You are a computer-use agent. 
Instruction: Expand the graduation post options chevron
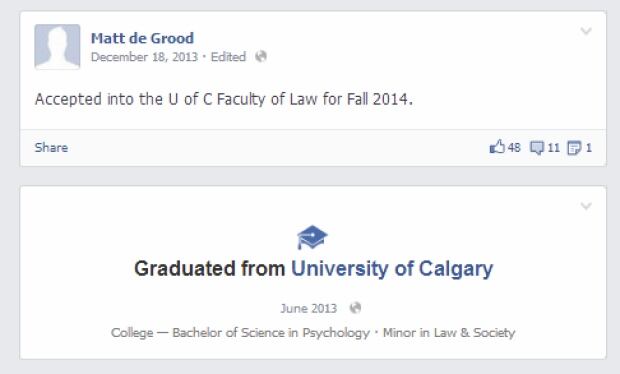(586, 206)
